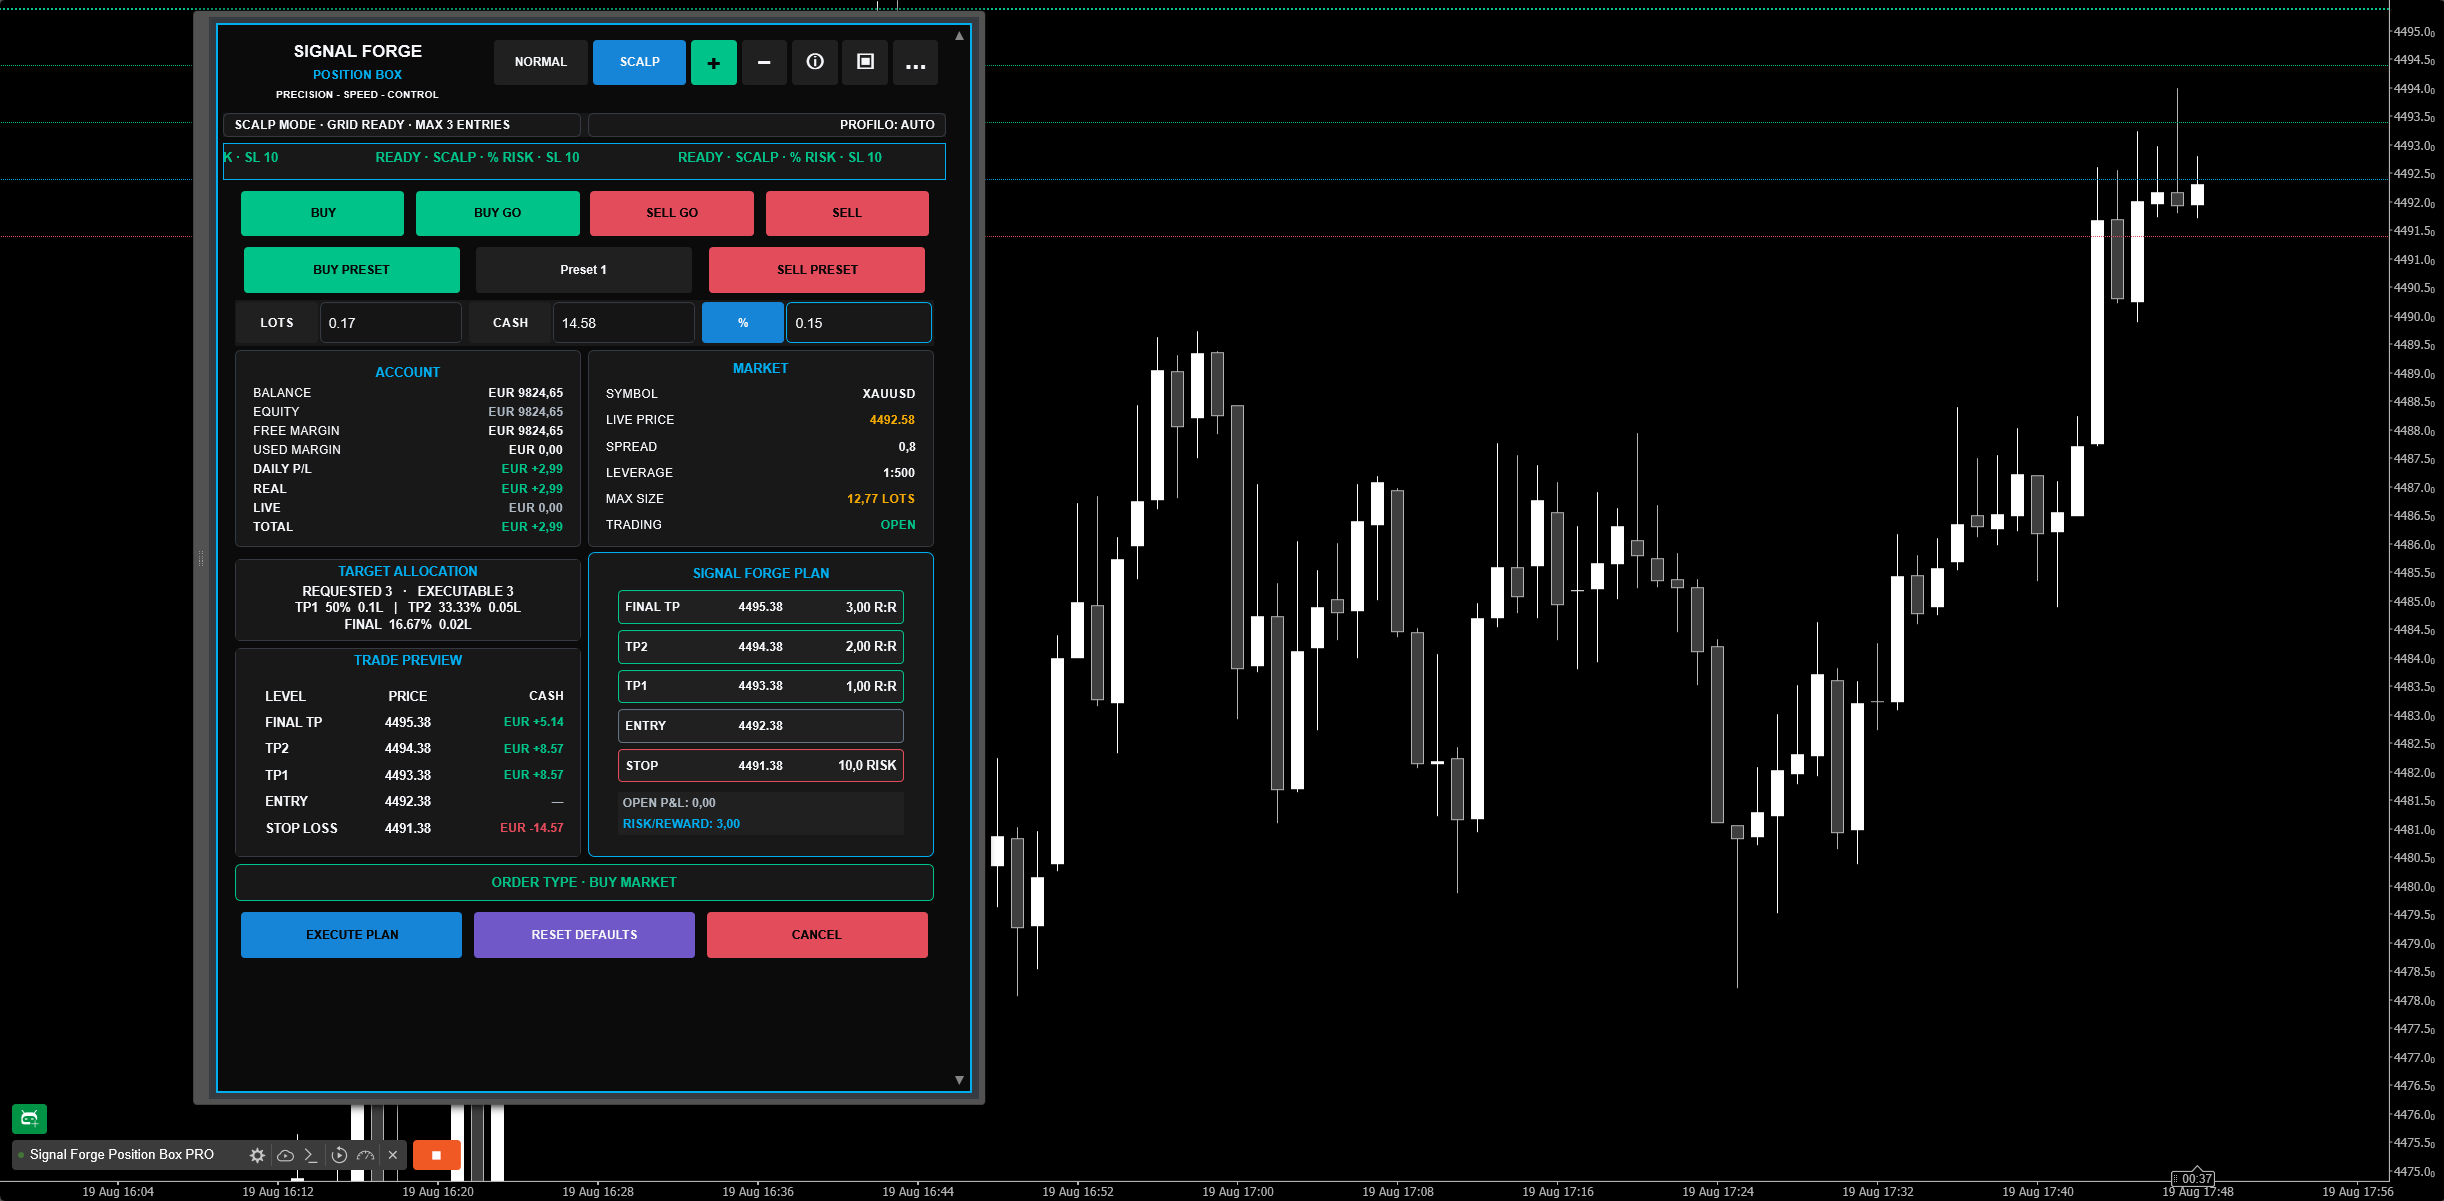Click the PROFILO: AUTO profile selector
This screenshot has width=2444, height=1201.
click(767, 125)
